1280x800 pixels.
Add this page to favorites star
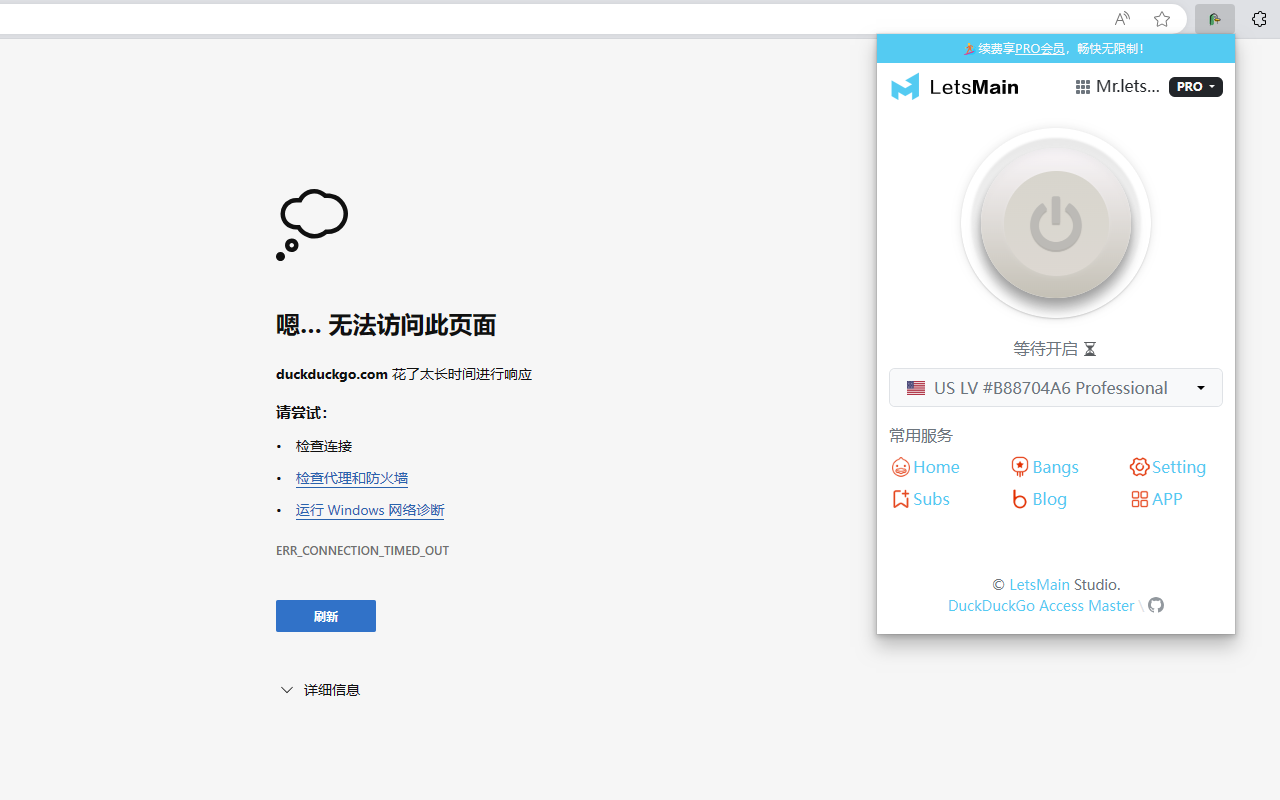point(1161,19)
